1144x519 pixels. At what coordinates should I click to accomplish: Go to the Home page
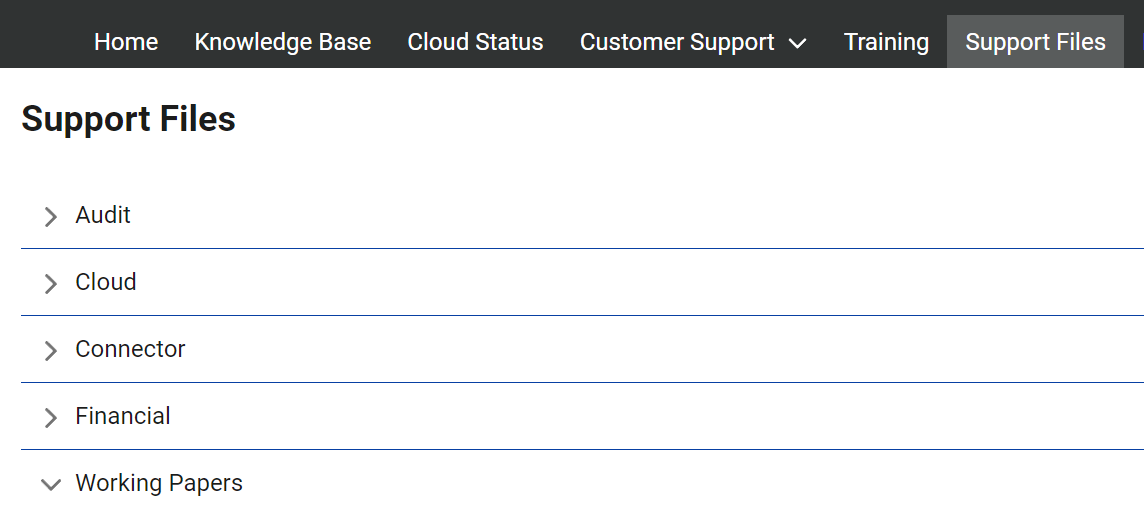(x=126, y=42)
